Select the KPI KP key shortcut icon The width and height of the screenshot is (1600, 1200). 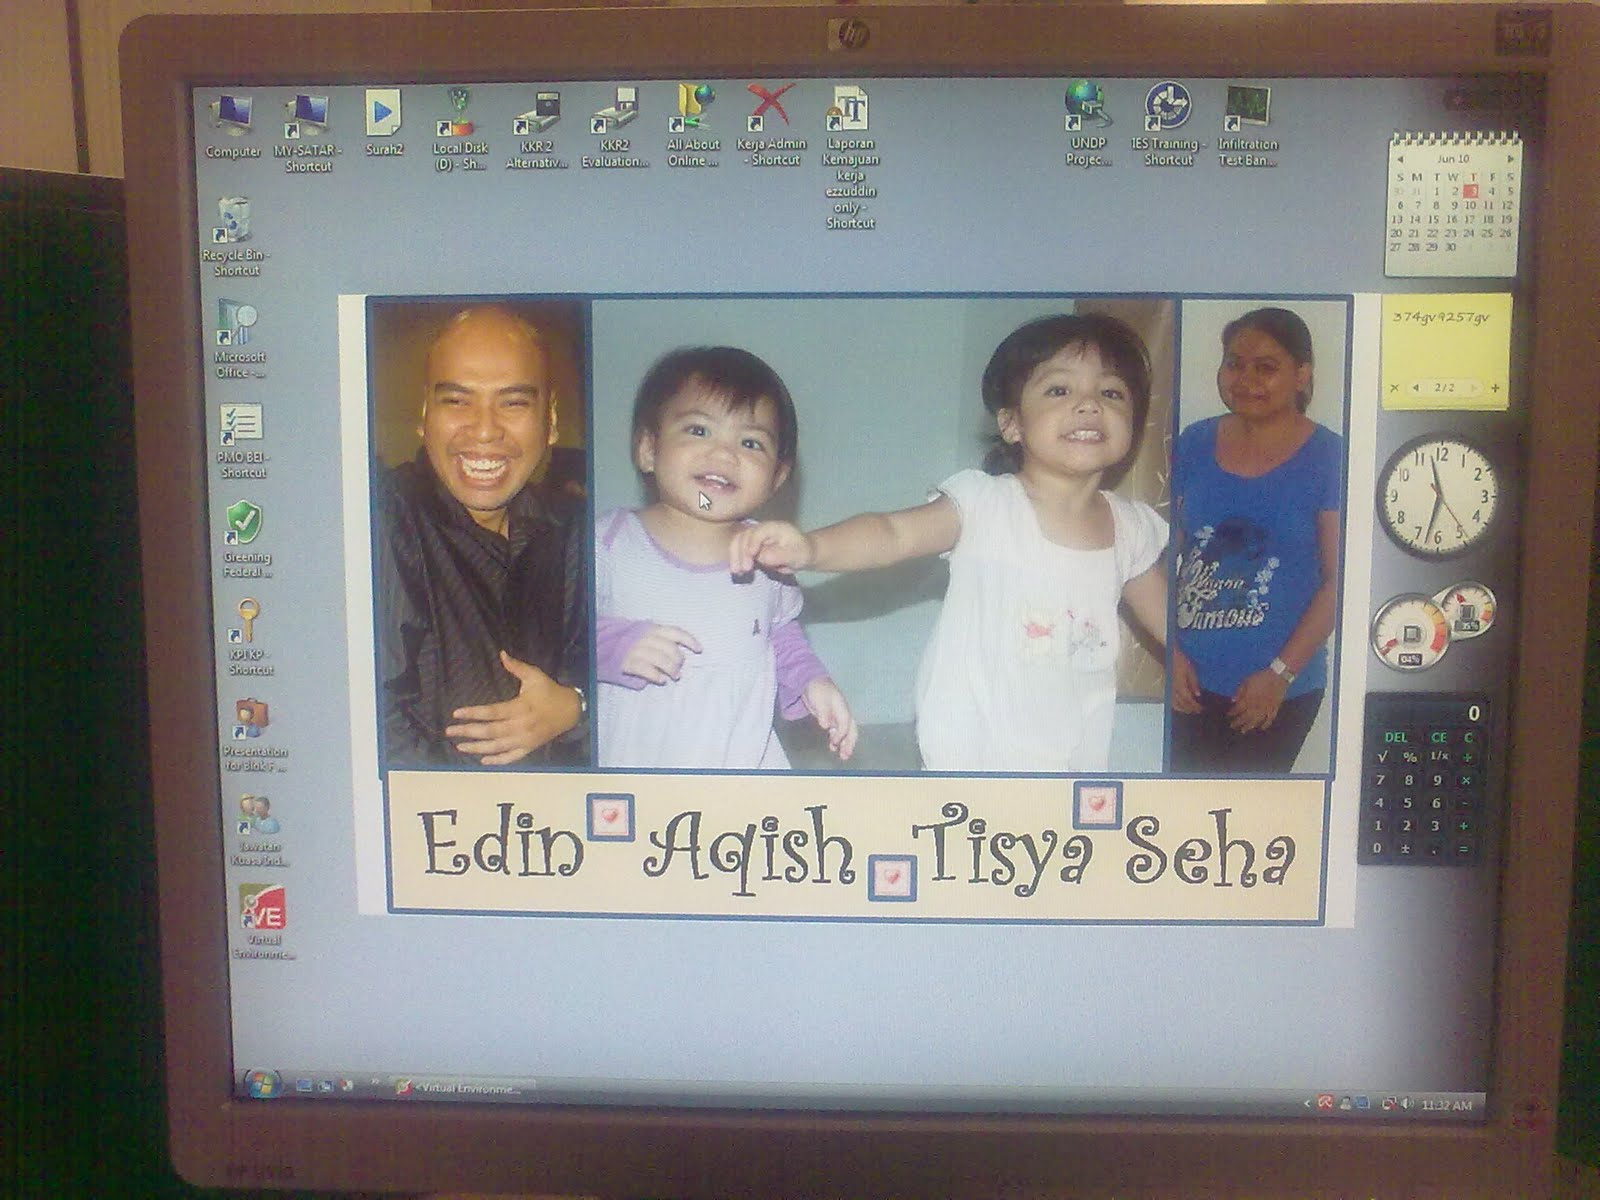click(x=249, y=637)
